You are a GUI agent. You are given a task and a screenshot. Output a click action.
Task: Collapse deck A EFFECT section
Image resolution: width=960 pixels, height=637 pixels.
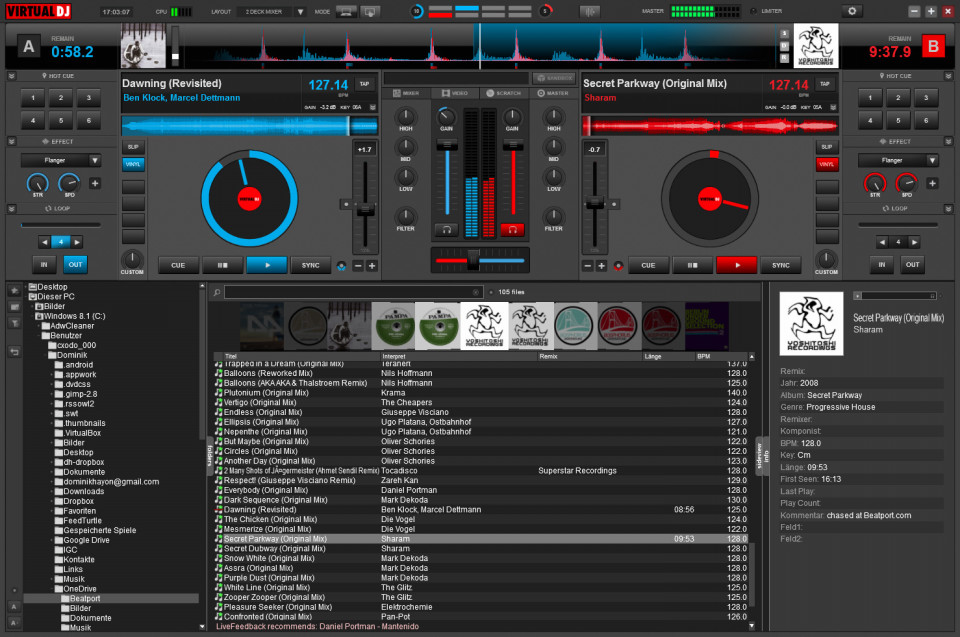coord(12,141)
